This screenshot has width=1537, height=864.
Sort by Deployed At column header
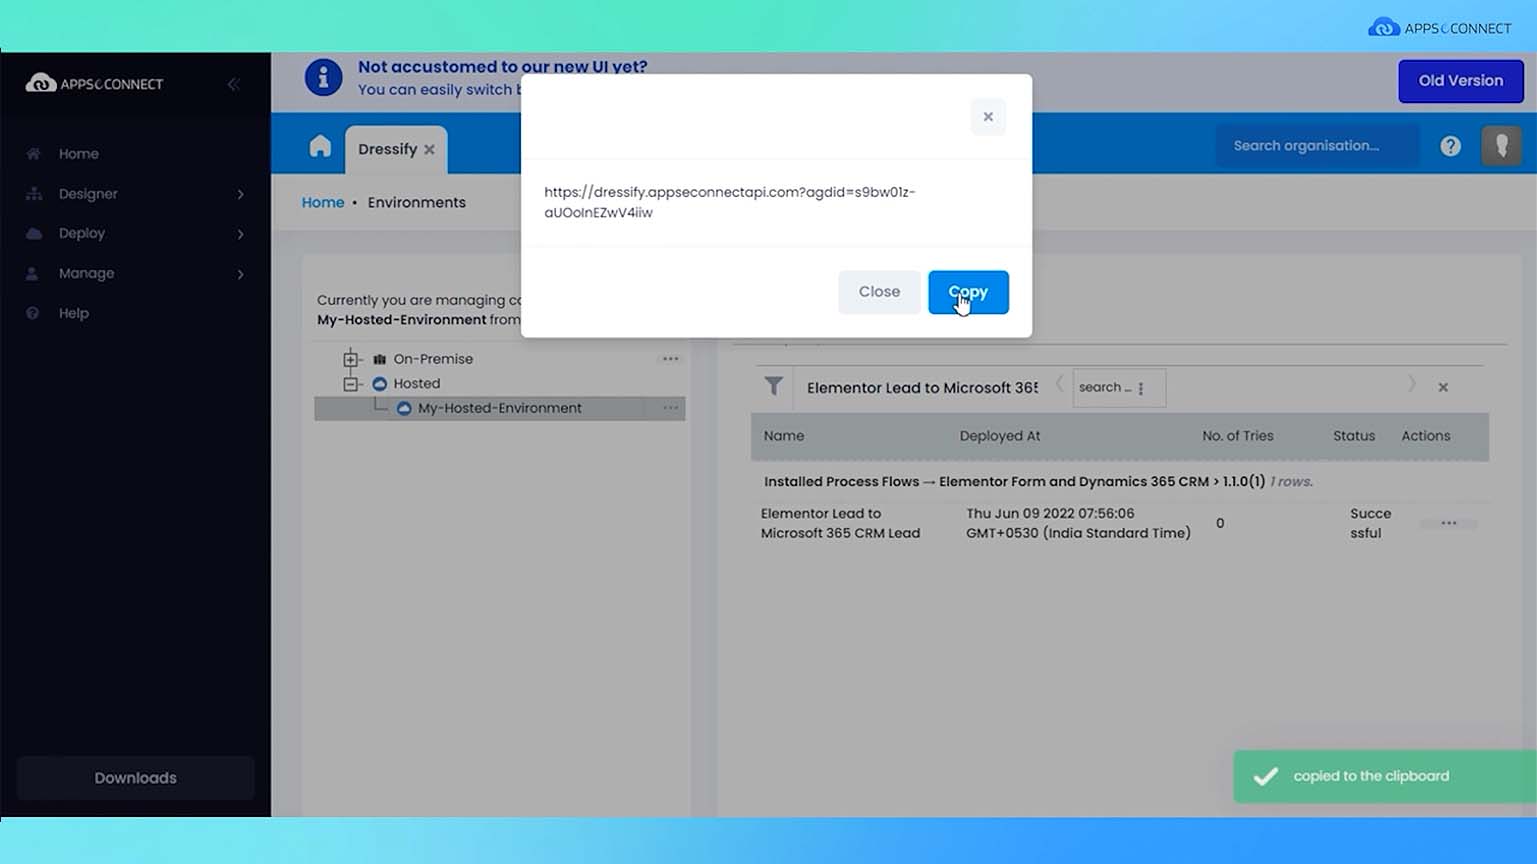[999, 436]
